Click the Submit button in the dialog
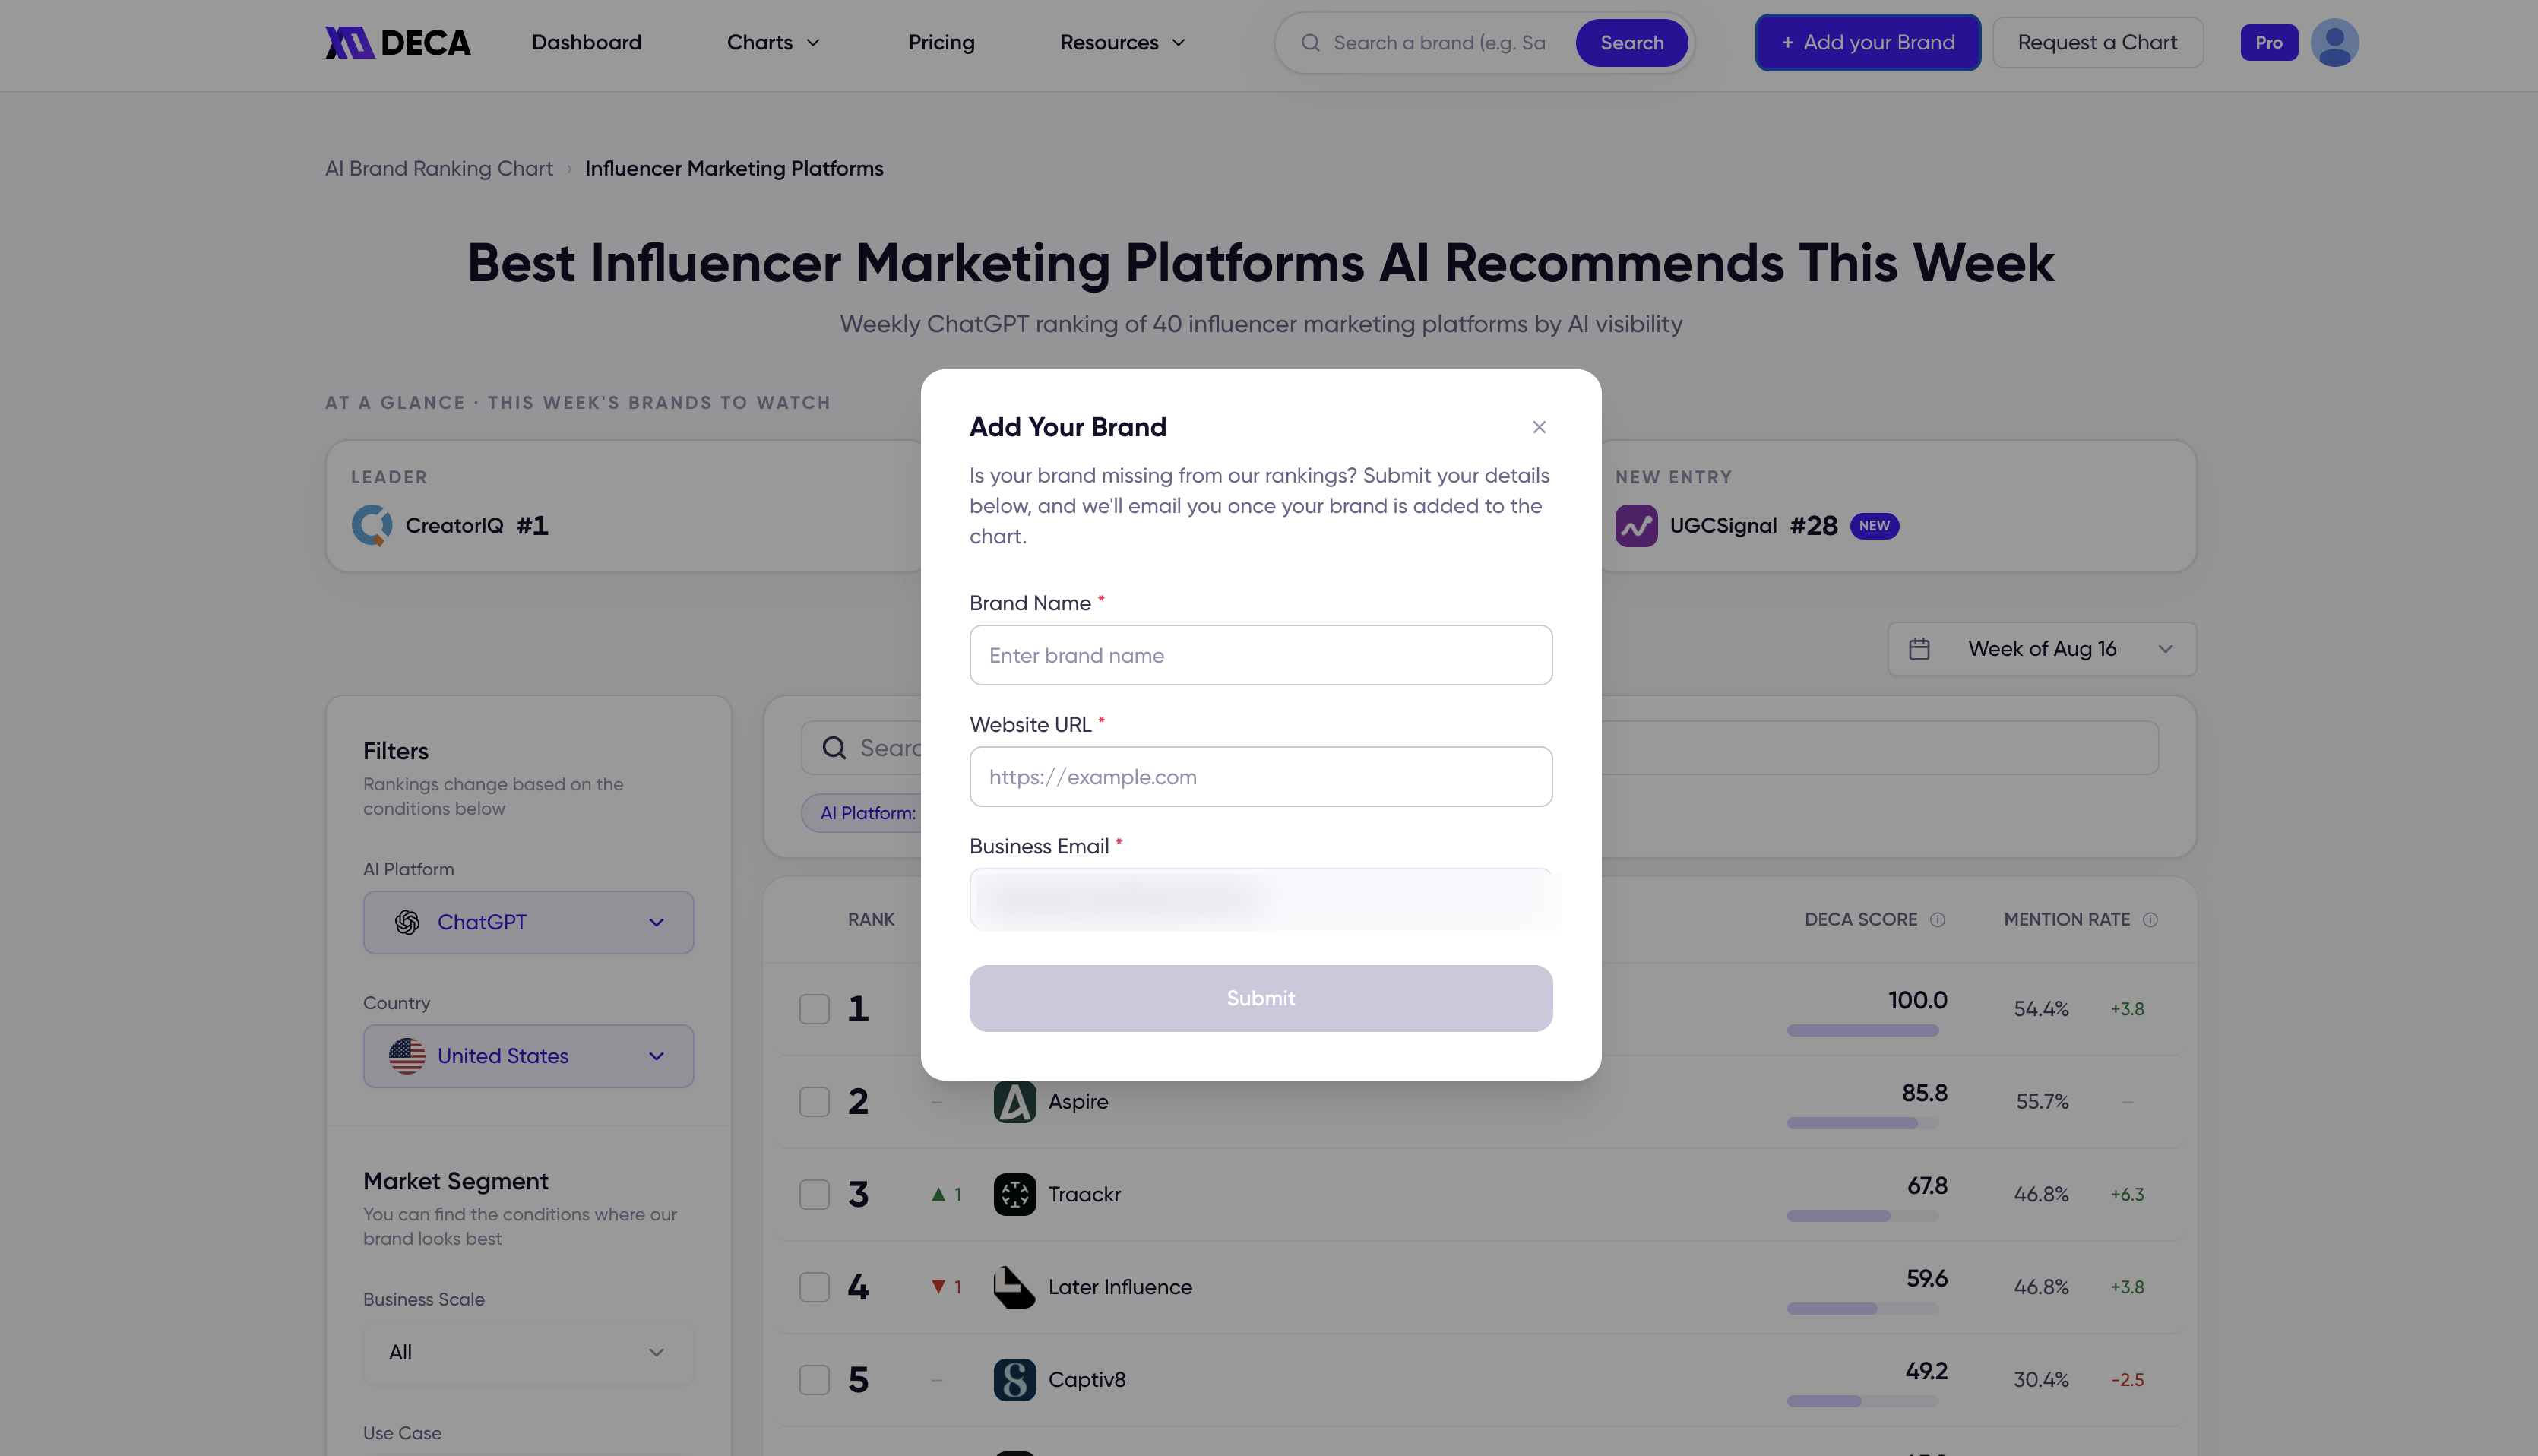Viewport: 2538px width, 1456px height. (1260, 998)
